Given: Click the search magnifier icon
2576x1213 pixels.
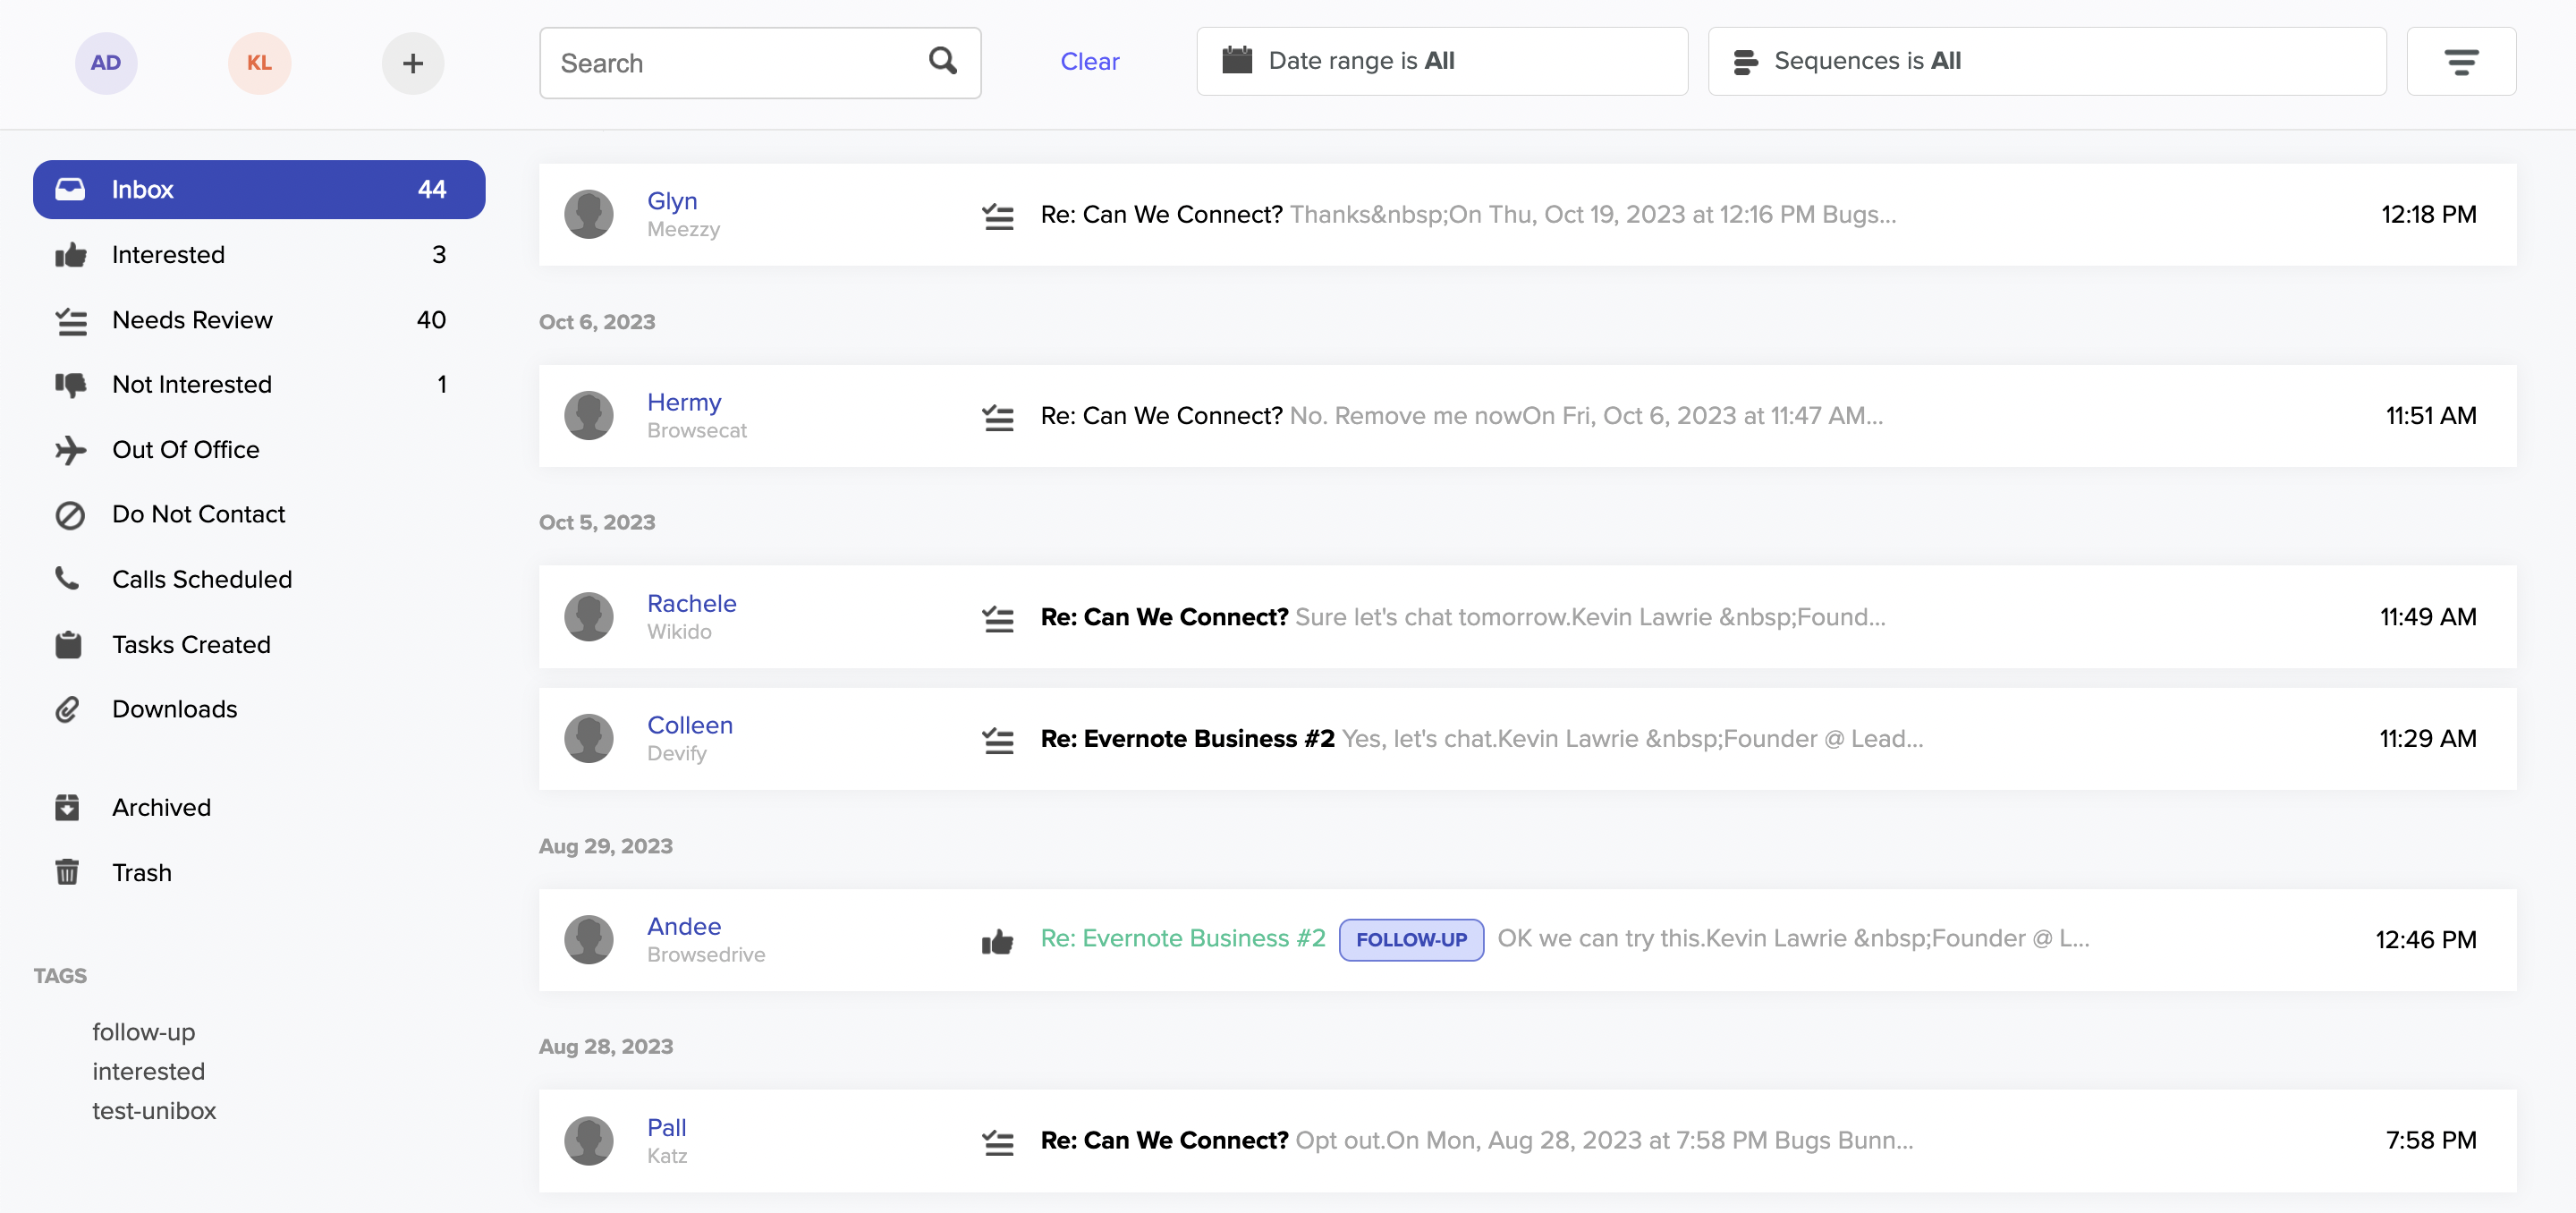Looking at the screenshot, I should (942, 61).
